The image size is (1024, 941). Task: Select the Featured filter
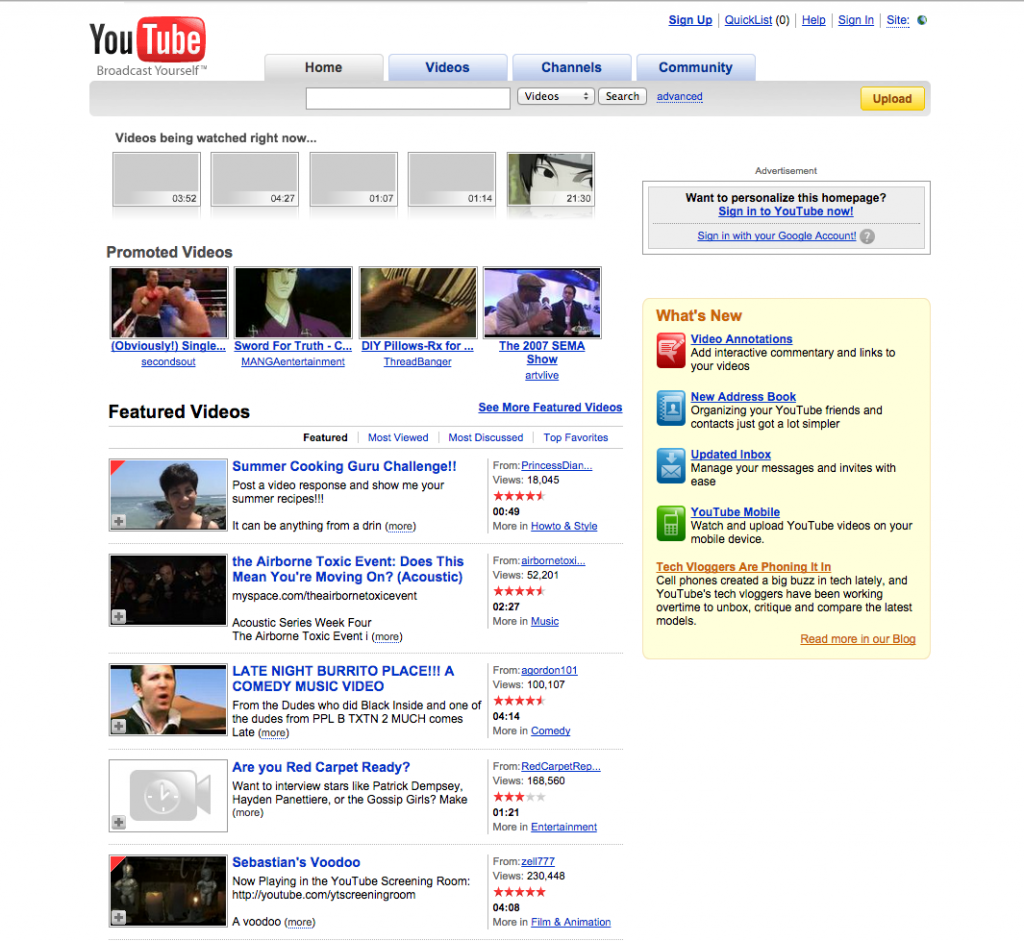click(325, 438)
